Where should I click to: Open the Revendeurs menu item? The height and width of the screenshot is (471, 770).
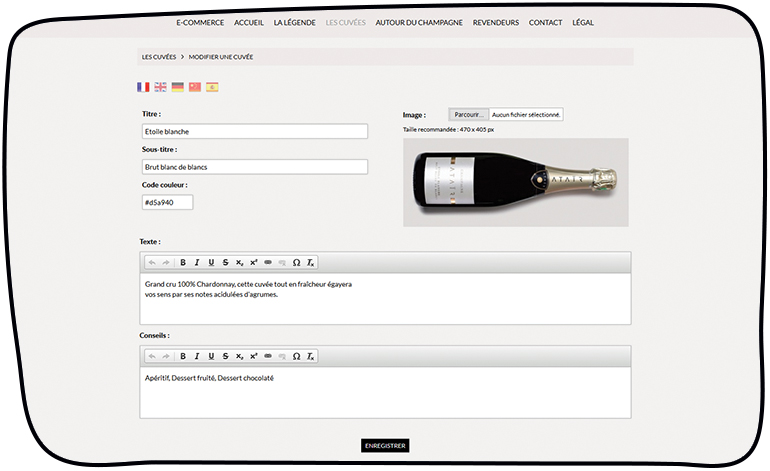pos(496,22)
